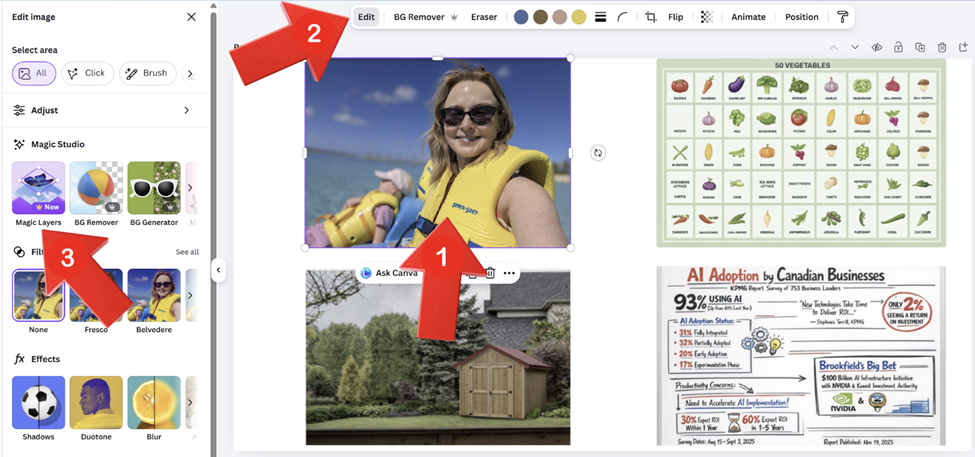The height and width of the screenshot is (457, 975).
Task: Click See all filters link
Action: click(x=187, y=252)
